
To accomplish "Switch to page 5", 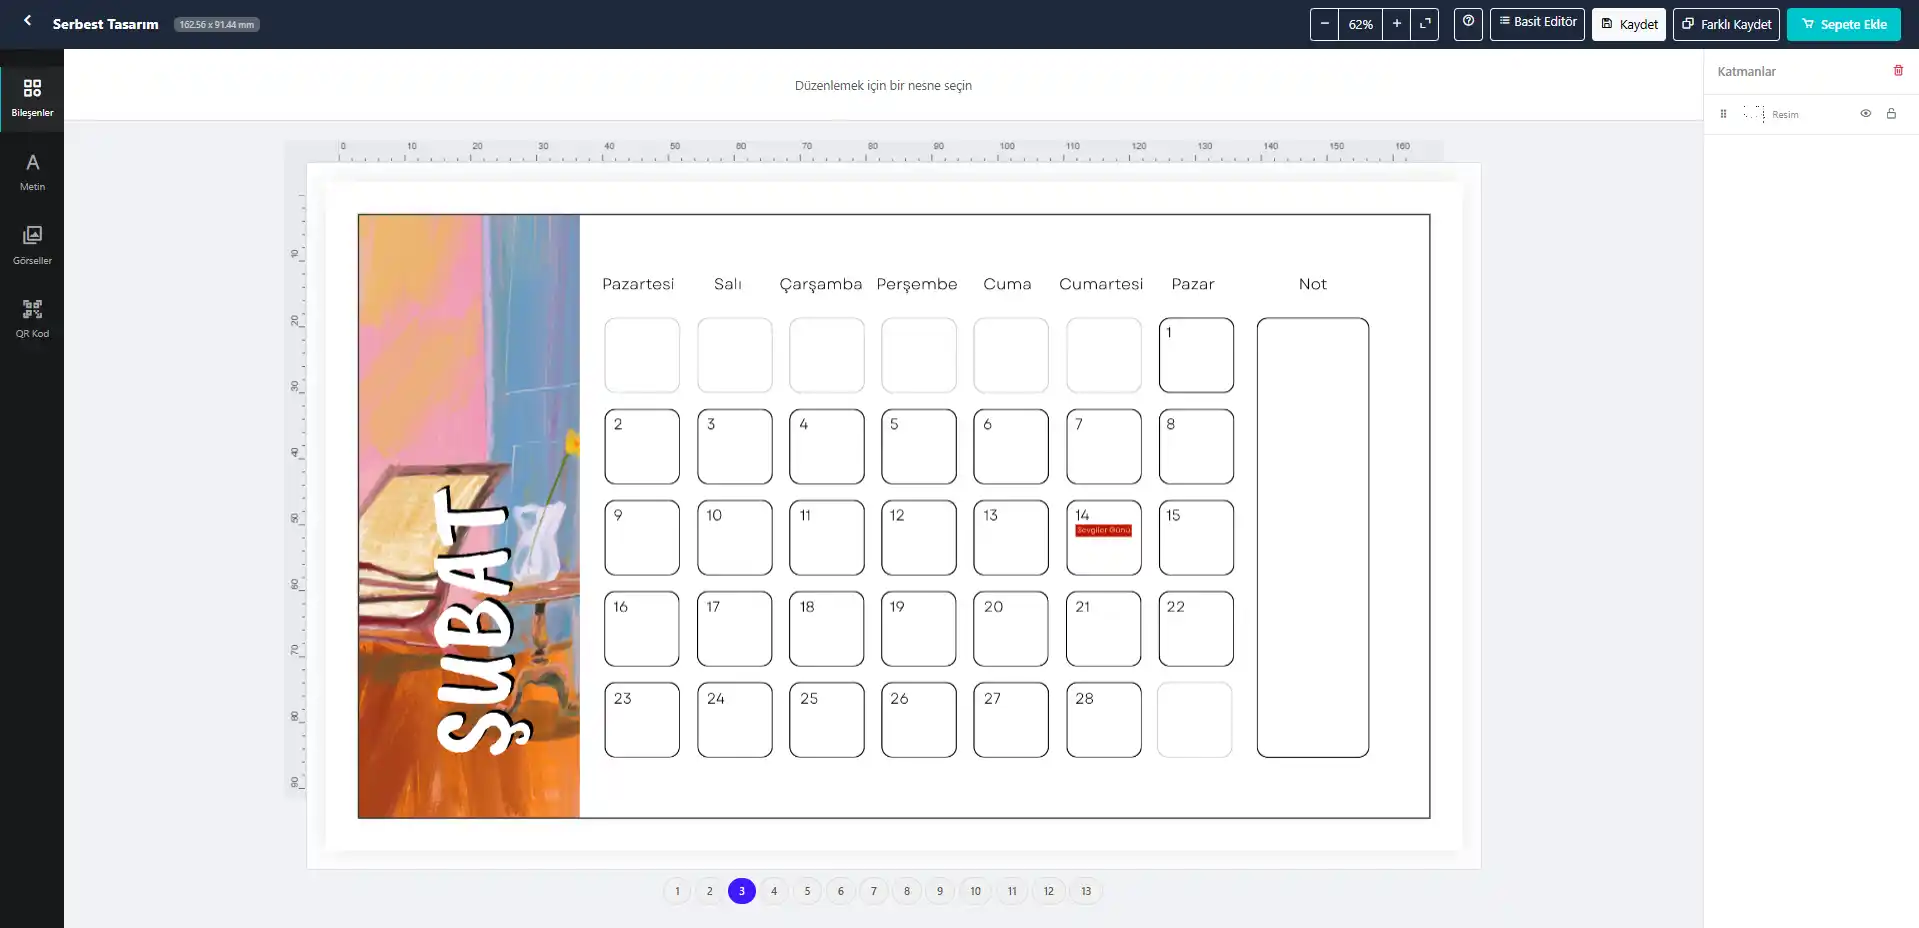I will [807, 891].
